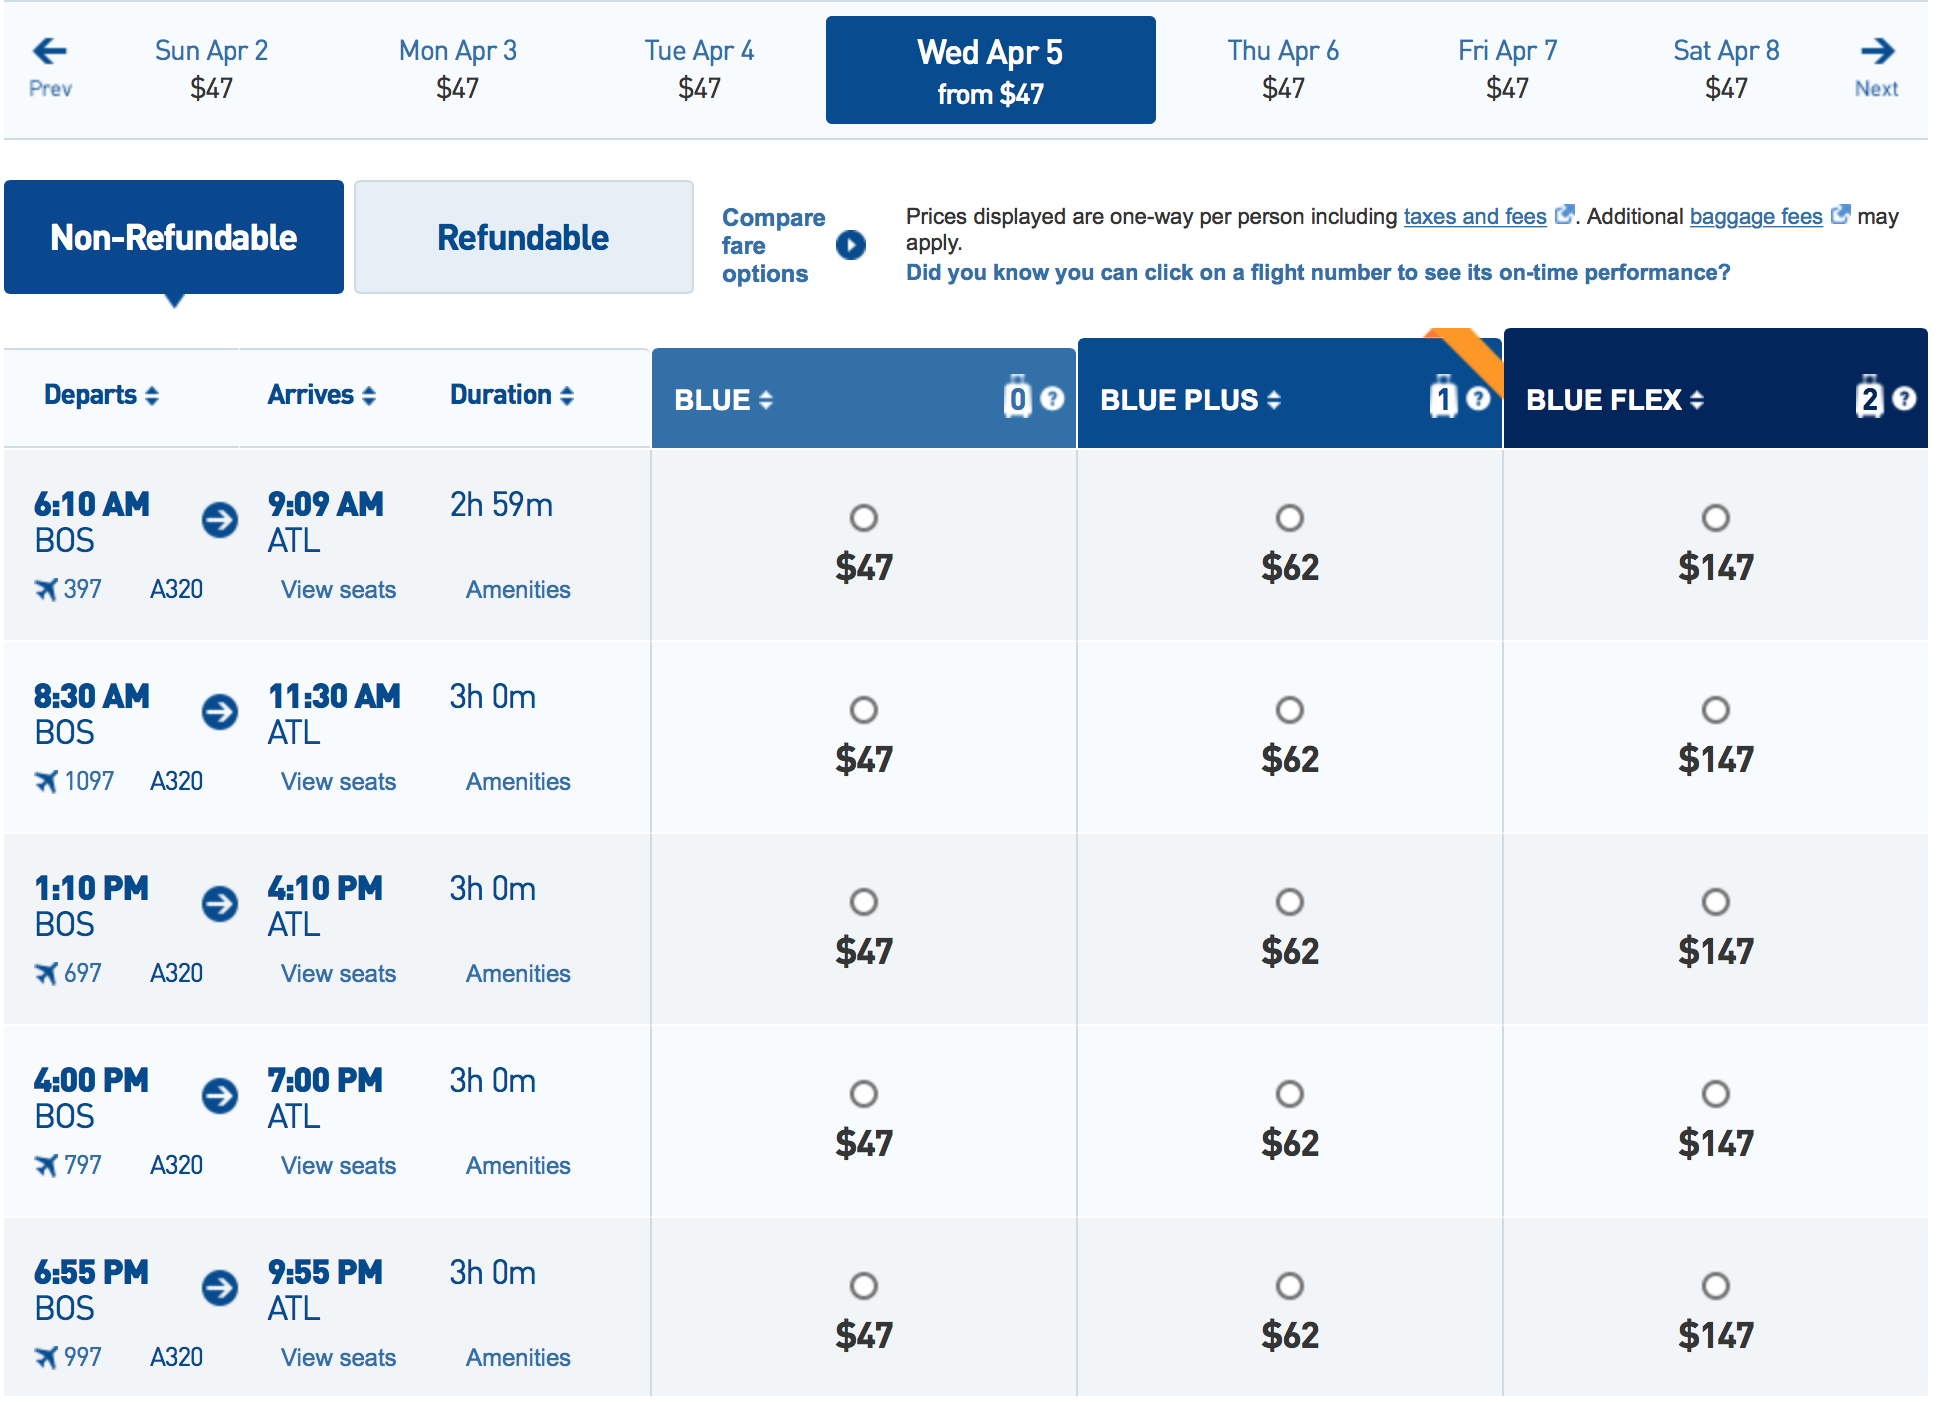Pick $147 Blue Flex fare for 6:55 PM flight

[x=1716, y=1286]
